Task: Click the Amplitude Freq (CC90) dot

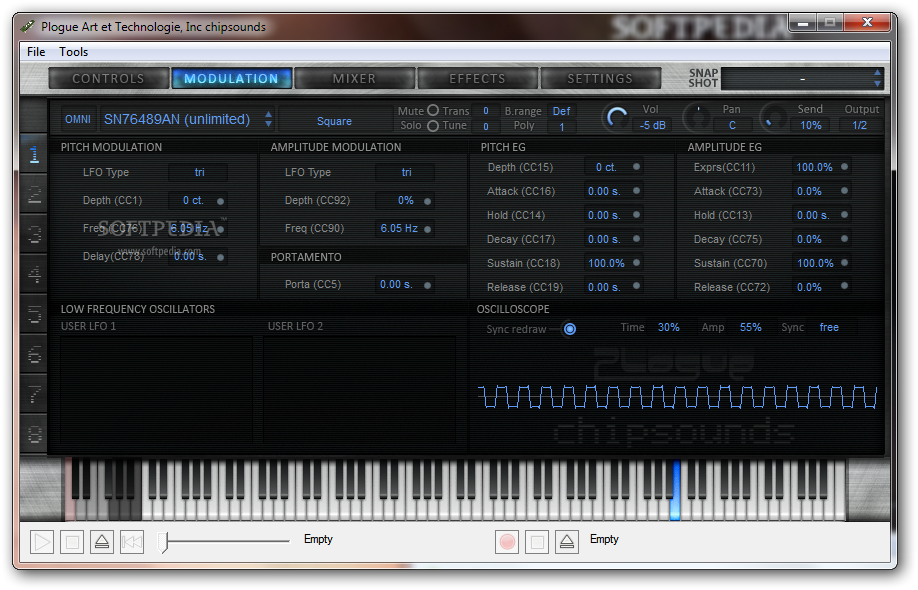Action: click(x=427, y=229)
